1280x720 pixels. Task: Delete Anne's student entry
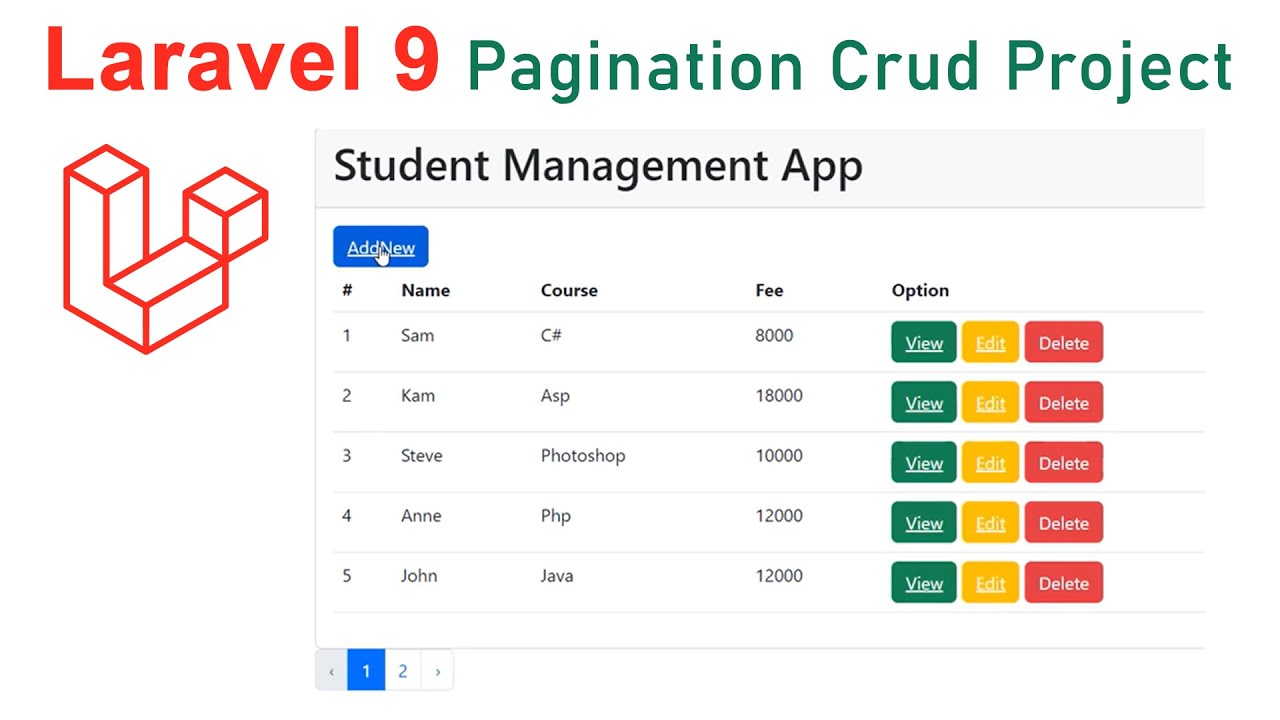(x=1063, y=523)
